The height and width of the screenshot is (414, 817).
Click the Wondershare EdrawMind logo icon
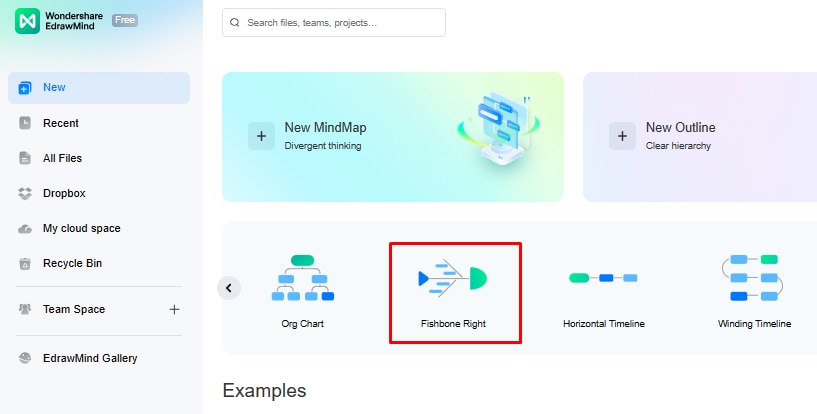coord(26,22)
